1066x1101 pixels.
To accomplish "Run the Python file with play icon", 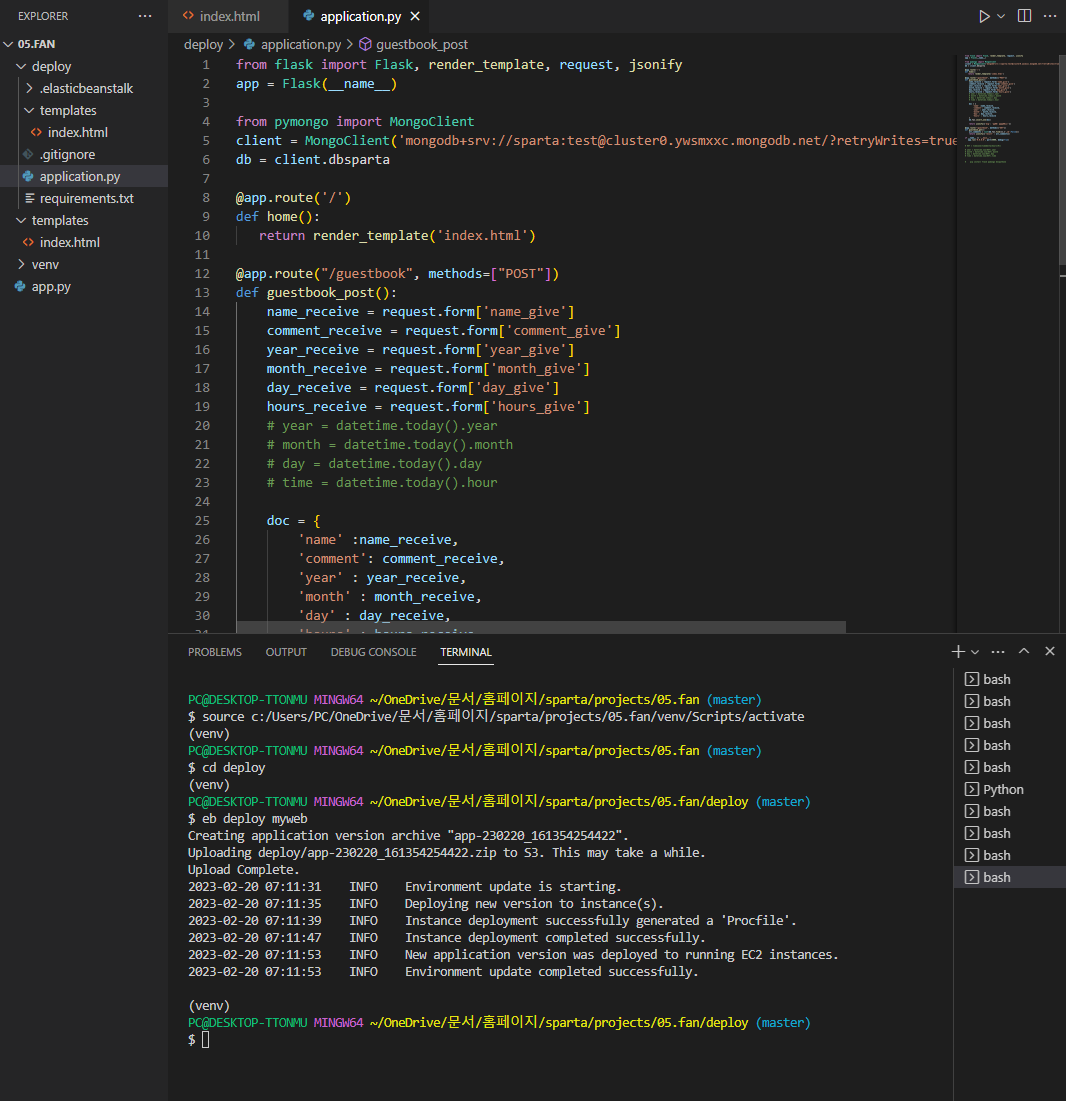I will click(984, 16).
